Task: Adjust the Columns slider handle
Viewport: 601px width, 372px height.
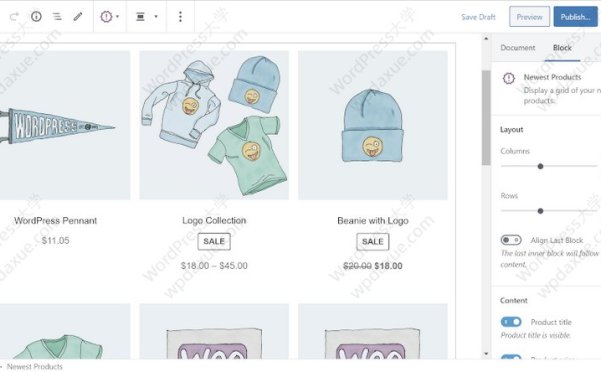Action: coord(540,166)
